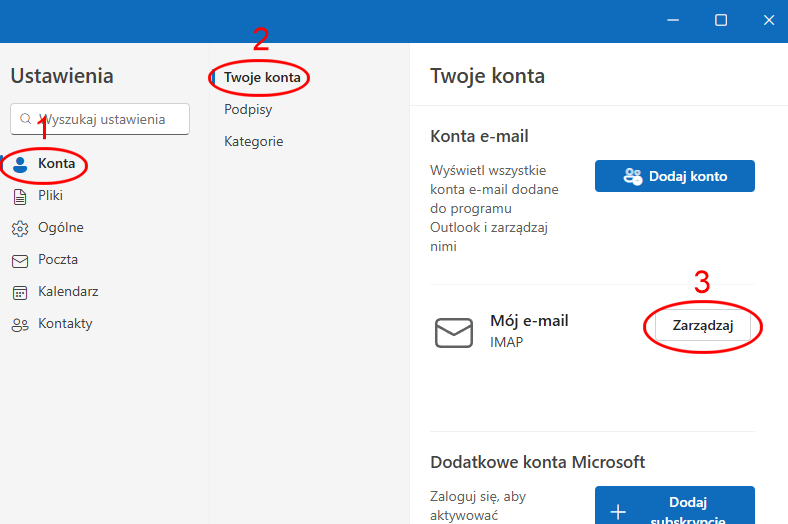
Task: Minimize the settings window
Action: 673,20
